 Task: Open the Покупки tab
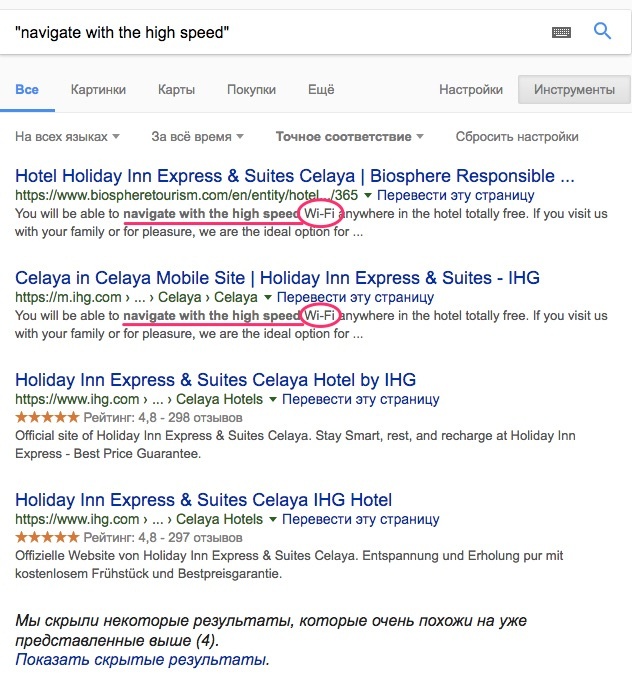coord(251,90)
